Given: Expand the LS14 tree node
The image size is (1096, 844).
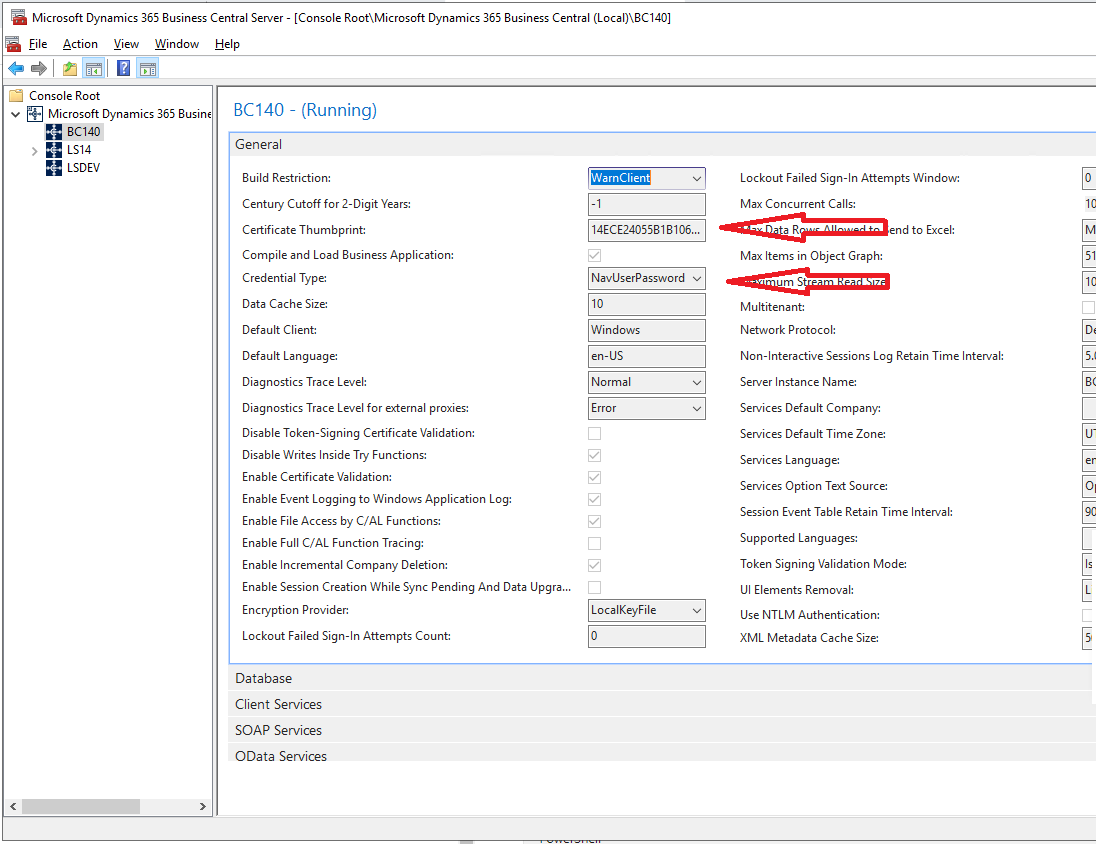Looking at the screenshot, I should [34, 151].
